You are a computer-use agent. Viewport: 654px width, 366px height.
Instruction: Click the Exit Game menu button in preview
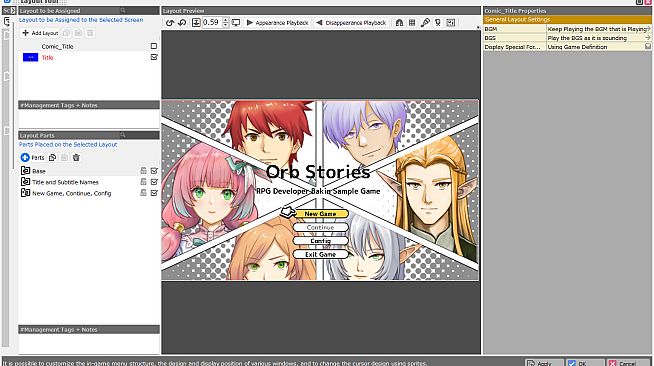coord(320,254)
